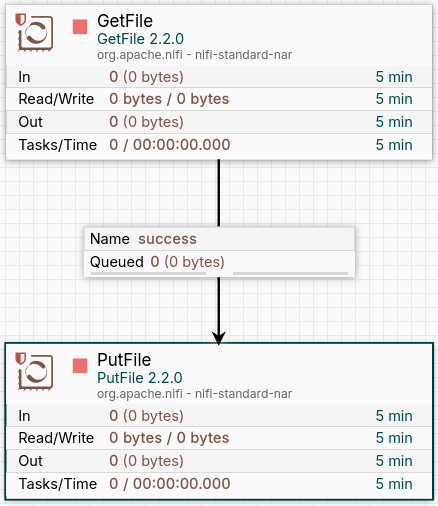Click the GetFile 2.2.0 version text
438x506 pixels.
point(140,39)
